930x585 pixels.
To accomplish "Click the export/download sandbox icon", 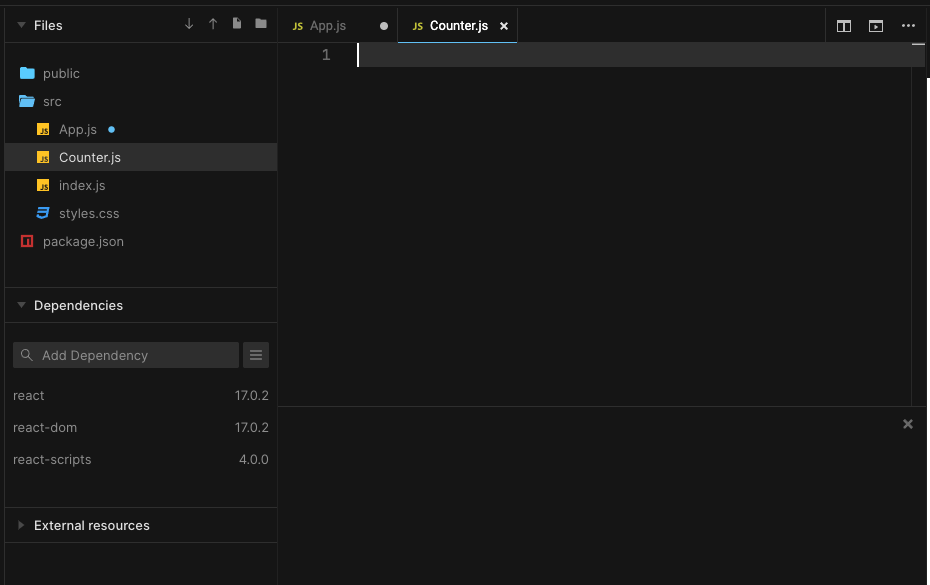I will coord(188,23).
